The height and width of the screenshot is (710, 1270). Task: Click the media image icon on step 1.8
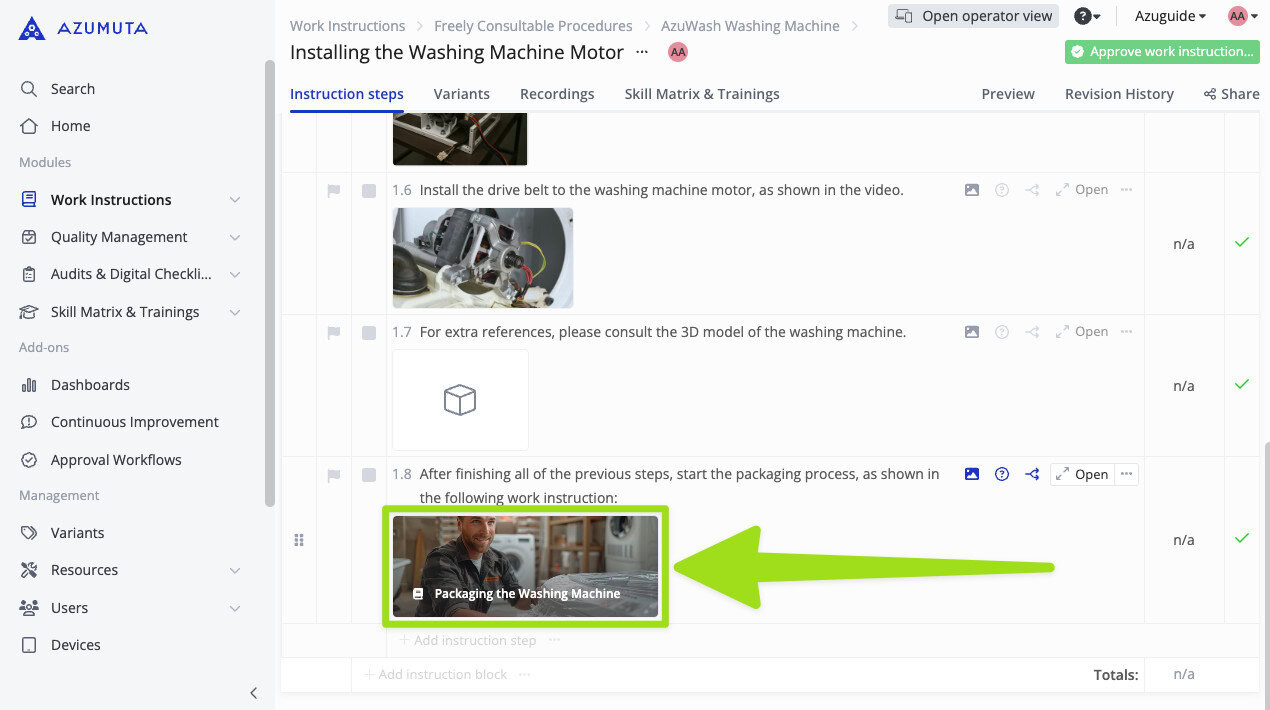pos(971,474)
